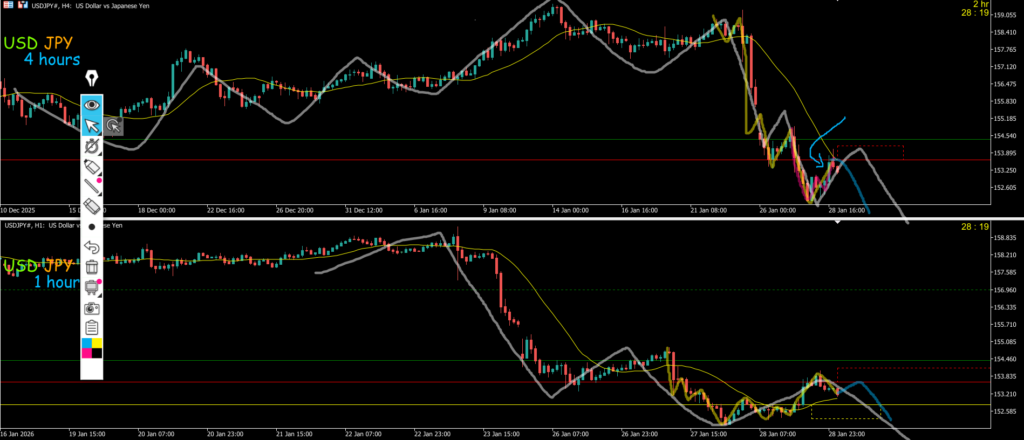
Task: Open the CMYK color palette swatch
Action: point(92,348)
